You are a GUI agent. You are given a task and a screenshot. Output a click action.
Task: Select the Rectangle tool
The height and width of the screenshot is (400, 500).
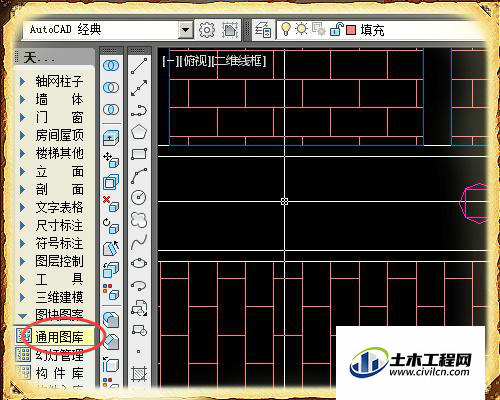pos(139,154)
